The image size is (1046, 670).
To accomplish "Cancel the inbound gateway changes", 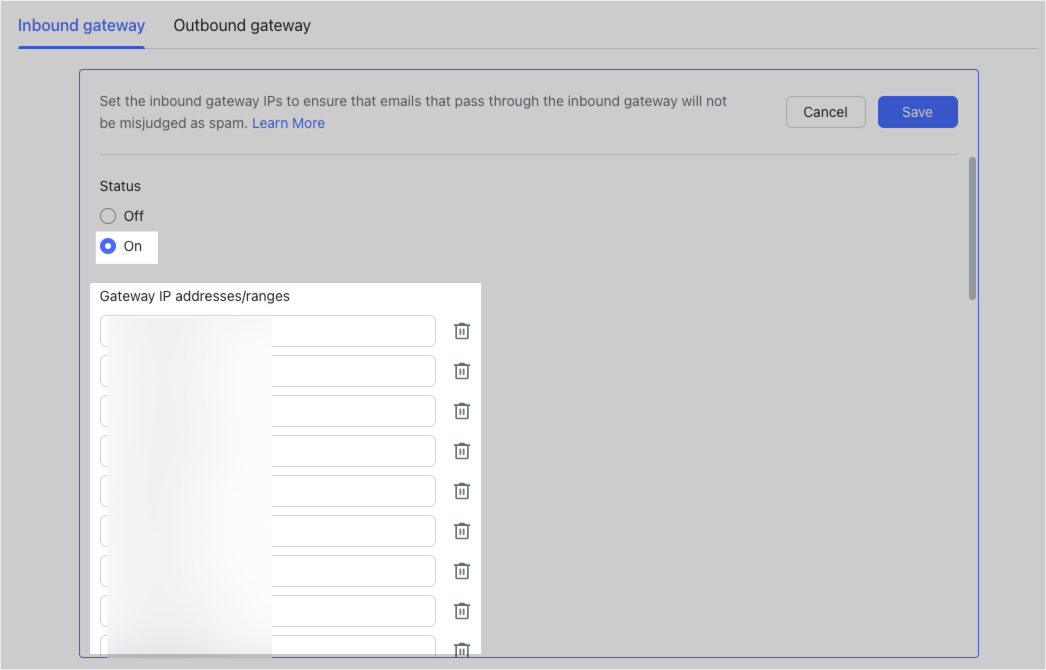I will pos(825,112).
